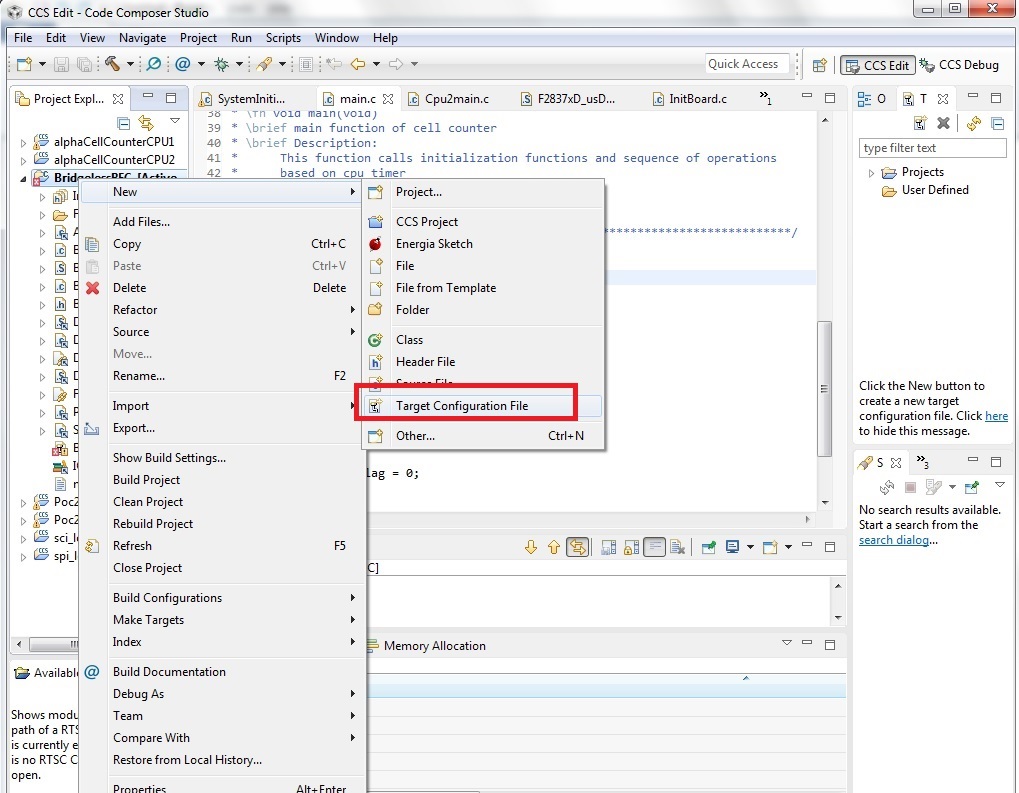
Task: Choose Header File in New submenu
Action: click(483, 361)
